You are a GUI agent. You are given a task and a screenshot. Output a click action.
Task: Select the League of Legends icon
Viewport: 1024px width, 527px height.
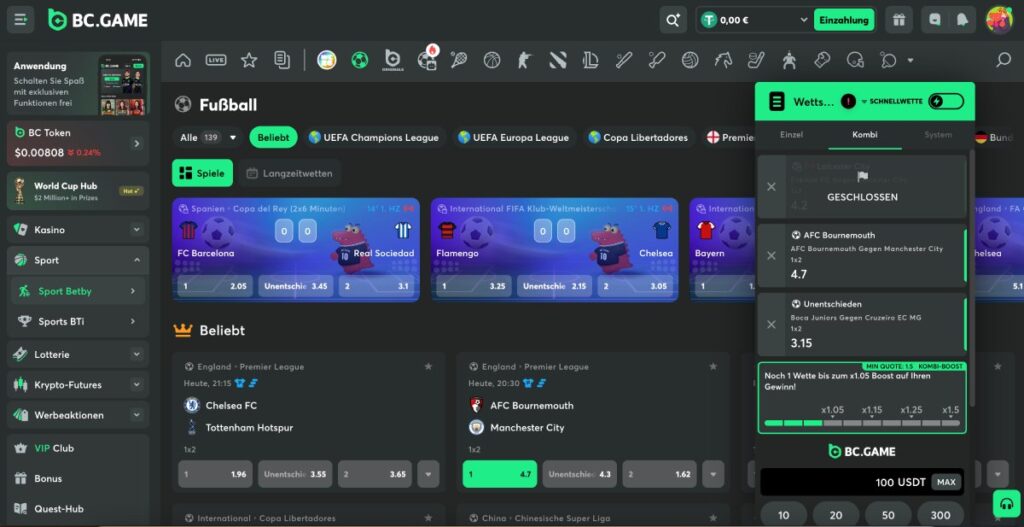[x=590, y=61]
